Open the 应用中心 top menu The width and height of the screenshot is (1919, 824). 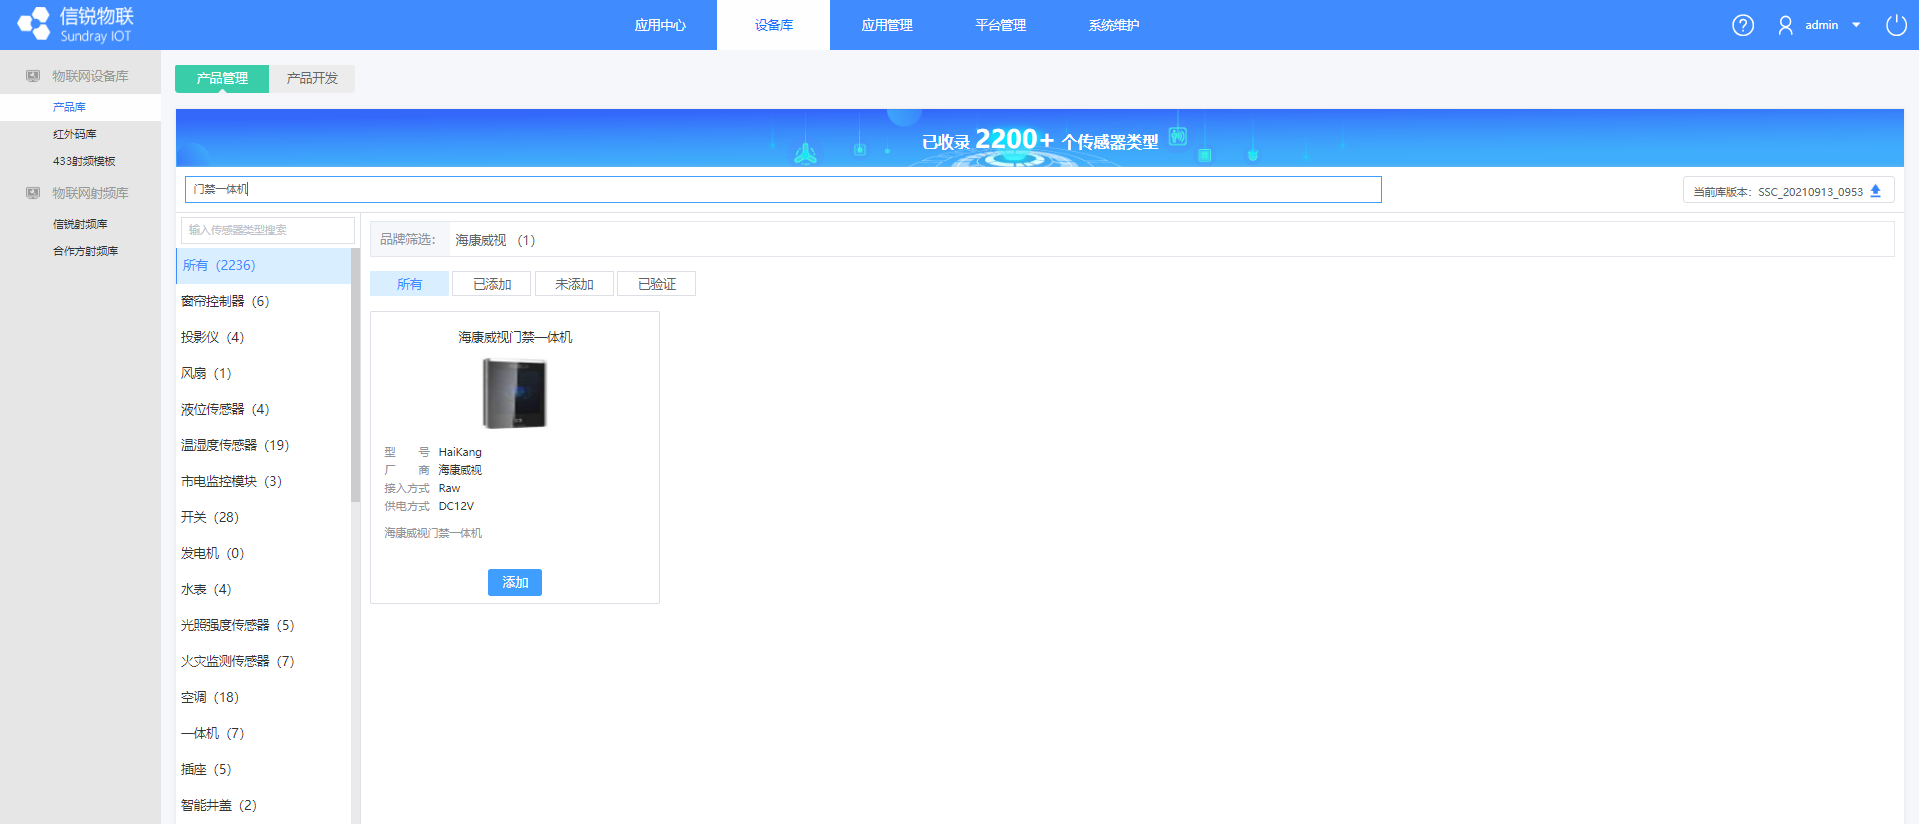click(660, 25)
